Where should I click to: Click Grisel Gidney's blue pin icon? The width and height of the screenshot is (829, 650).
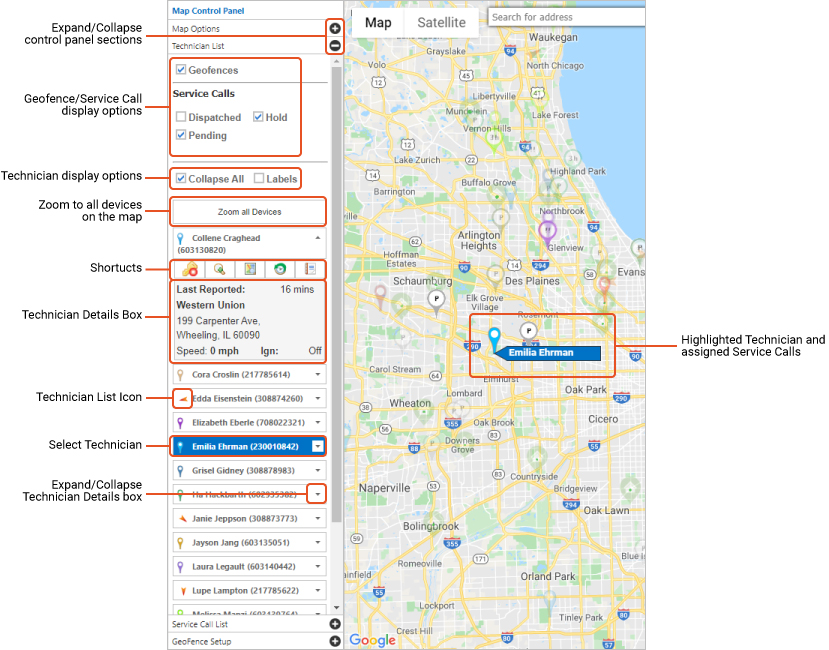pos(180,471)
